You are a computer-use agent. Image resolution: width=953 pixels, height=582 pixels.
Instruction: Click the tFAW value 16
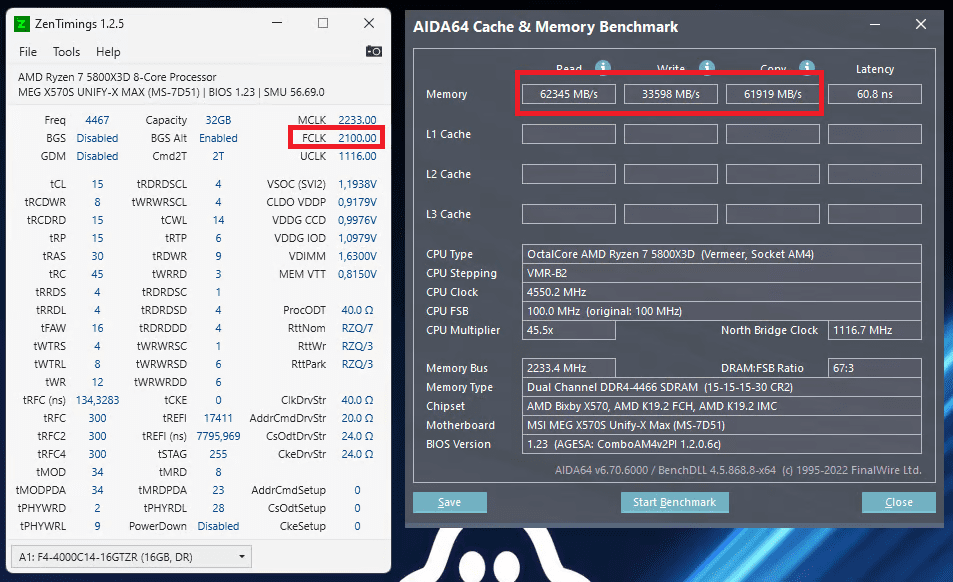coord(97,328)
